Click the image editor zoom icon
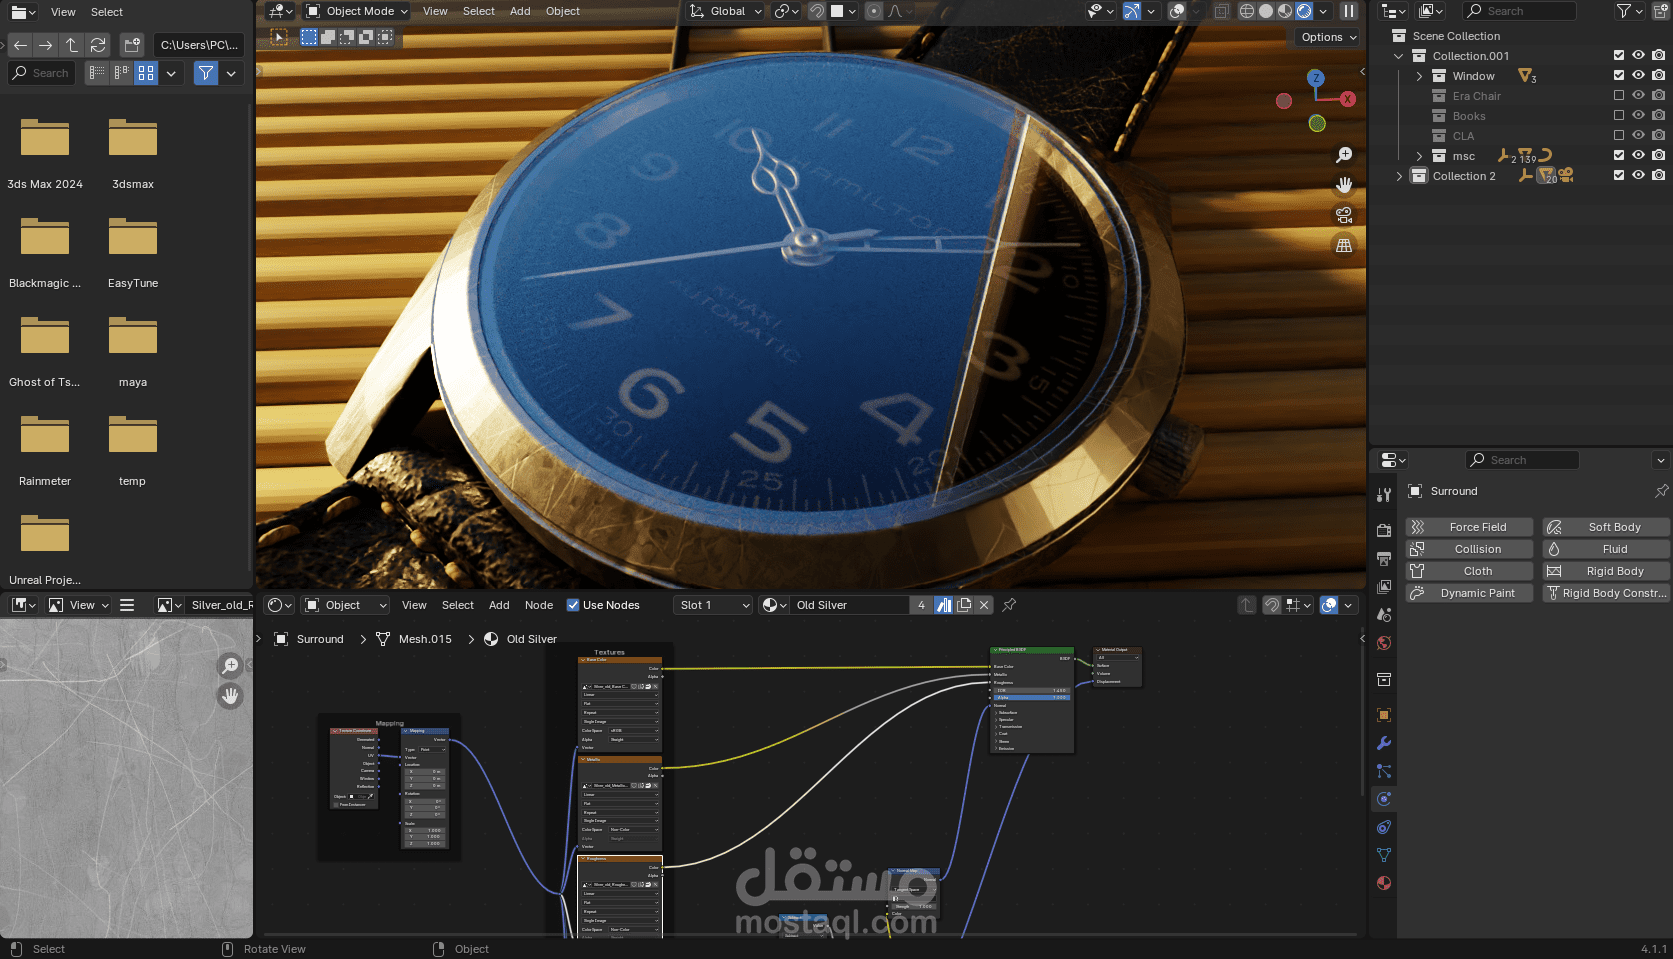The height and width of the screenshot is (959, 1673). (x=230, y=666)
